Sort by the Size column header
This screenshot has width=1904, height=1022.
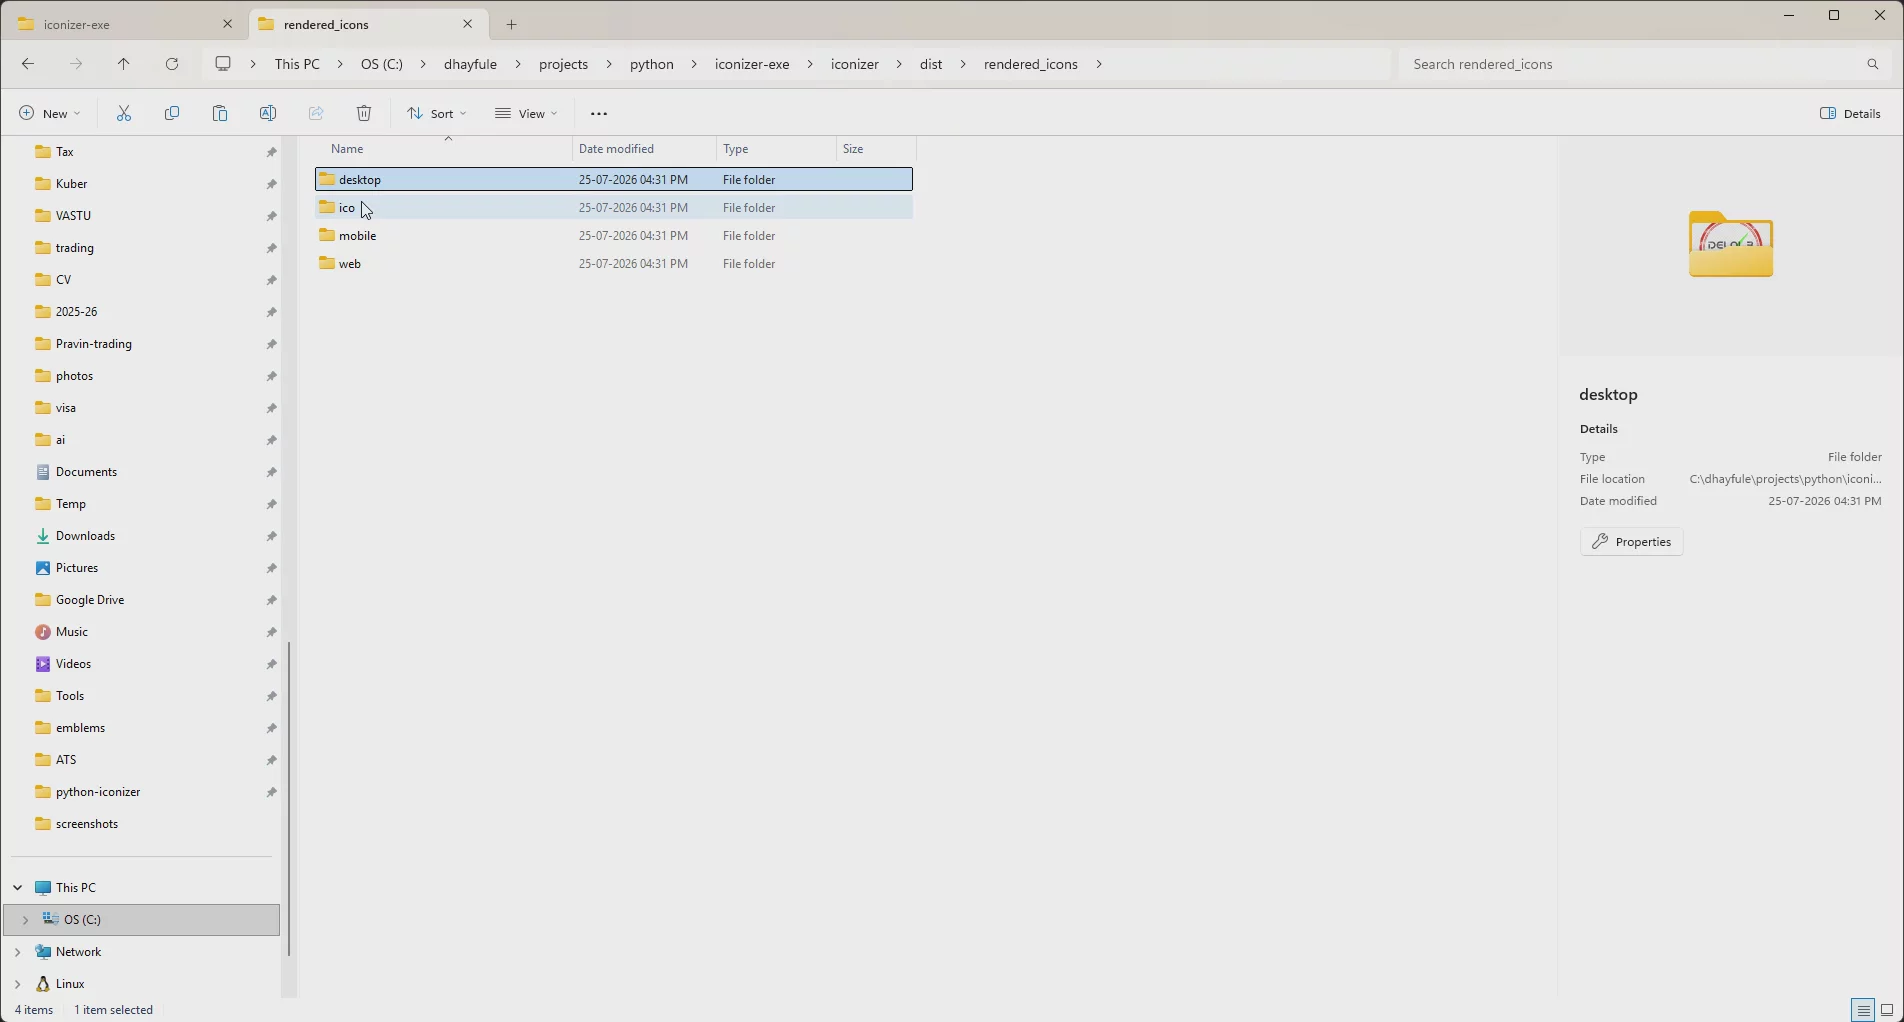pyautogui.click(x=875, y=149)
